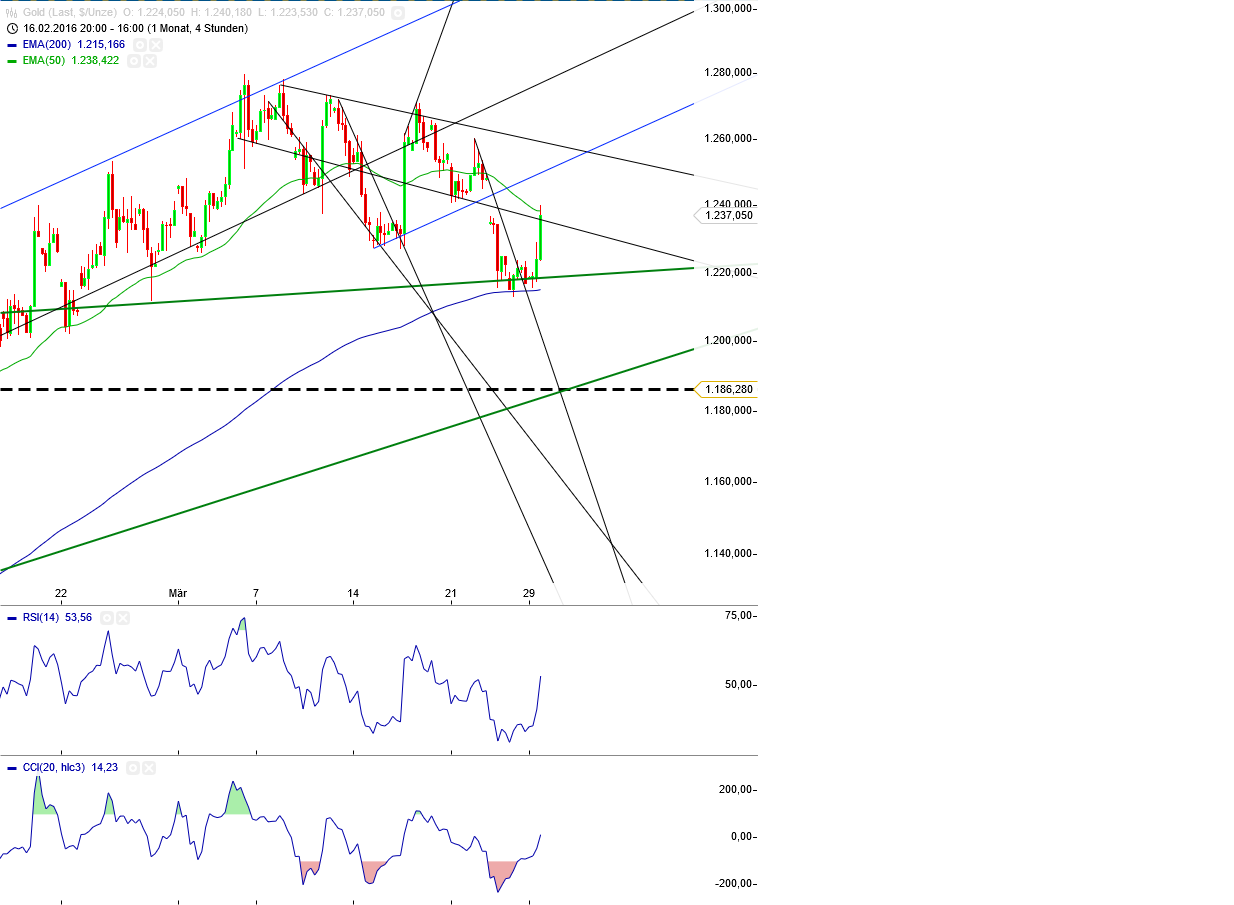Open RSI(14) settings via its gear icon

click(x=107, y=618)
